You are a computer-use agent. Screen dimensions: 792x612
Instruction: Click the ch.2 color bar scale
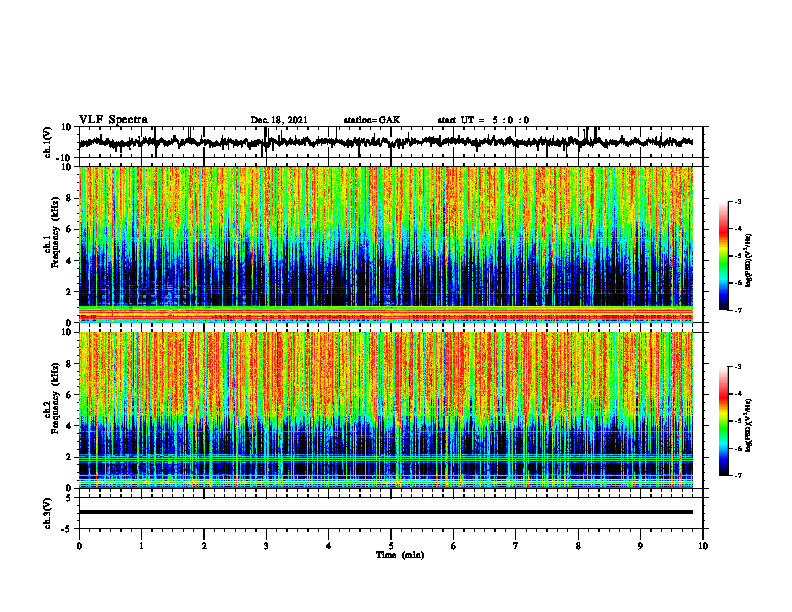tap(723, 421)
